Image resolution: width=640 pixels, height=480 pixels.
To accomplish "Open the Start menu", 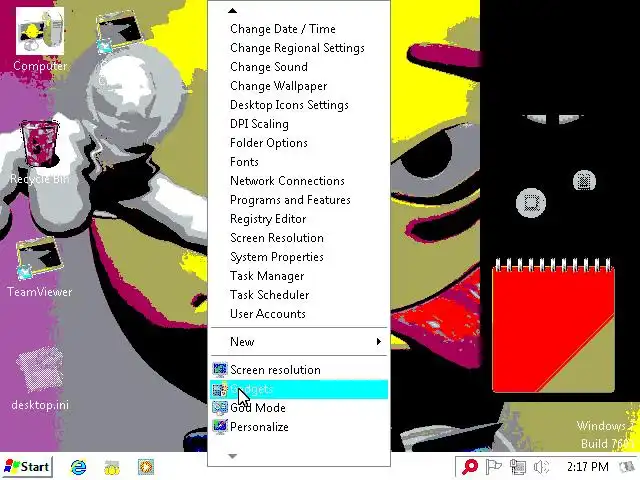I will tap(27, 467).
